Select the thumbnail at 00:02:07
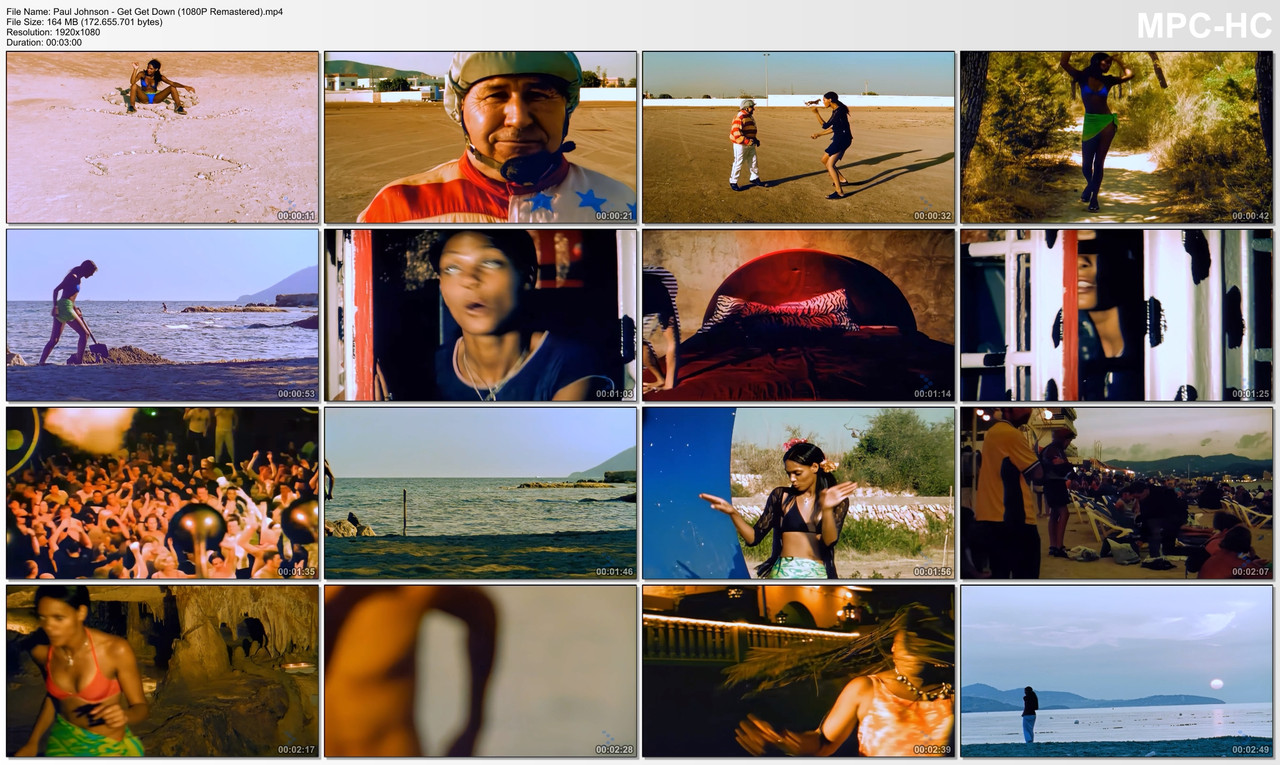Screen dimensions: 1280x765 point(1117,493)
